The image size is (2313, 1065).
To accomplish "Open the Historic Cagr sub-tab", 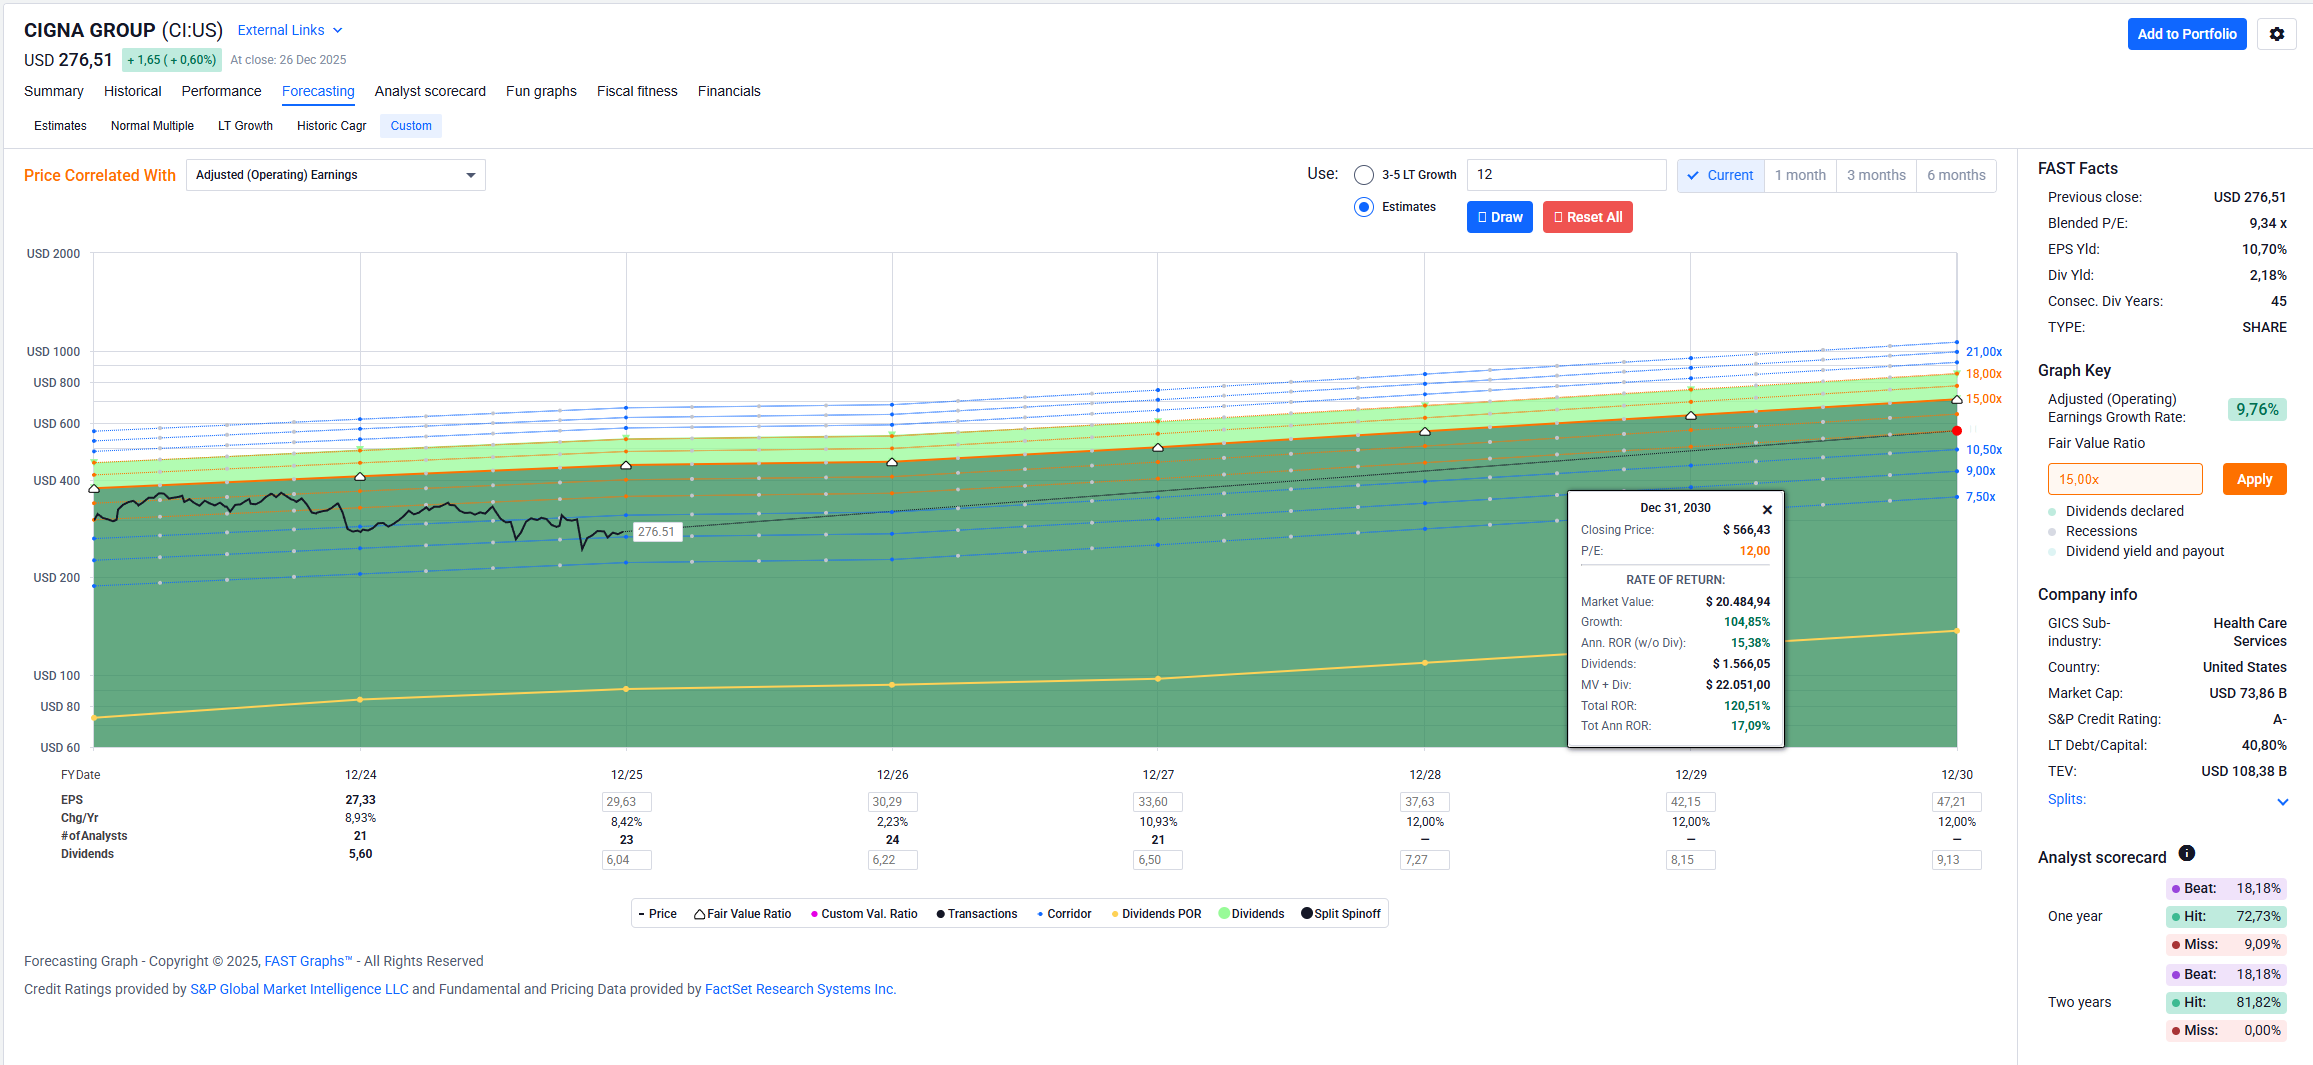I will [x=332, y=126].
